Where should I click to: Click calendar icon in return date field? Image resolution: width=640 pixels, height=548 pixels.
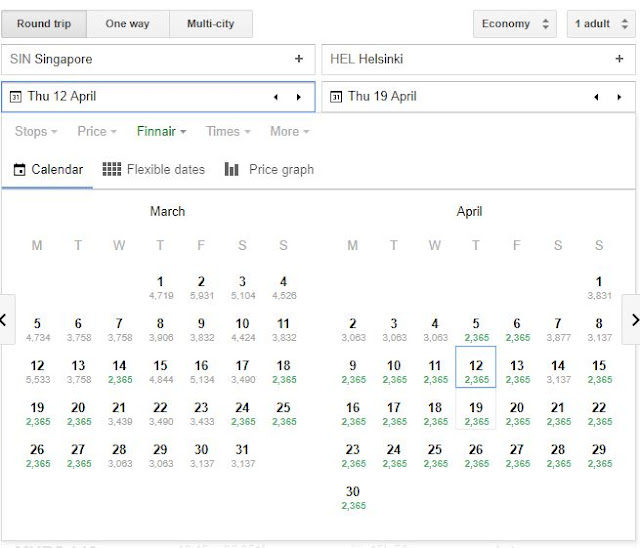[336, 97]
